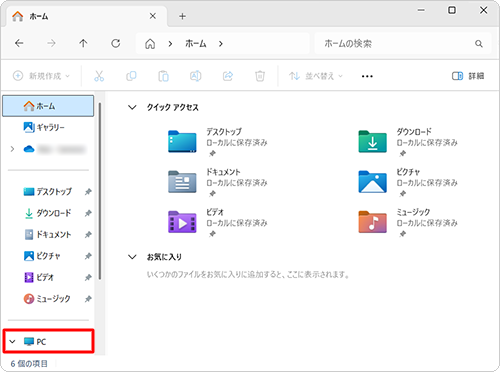Click the pin icon beside sidebar ダウンロード

(88, 213)
